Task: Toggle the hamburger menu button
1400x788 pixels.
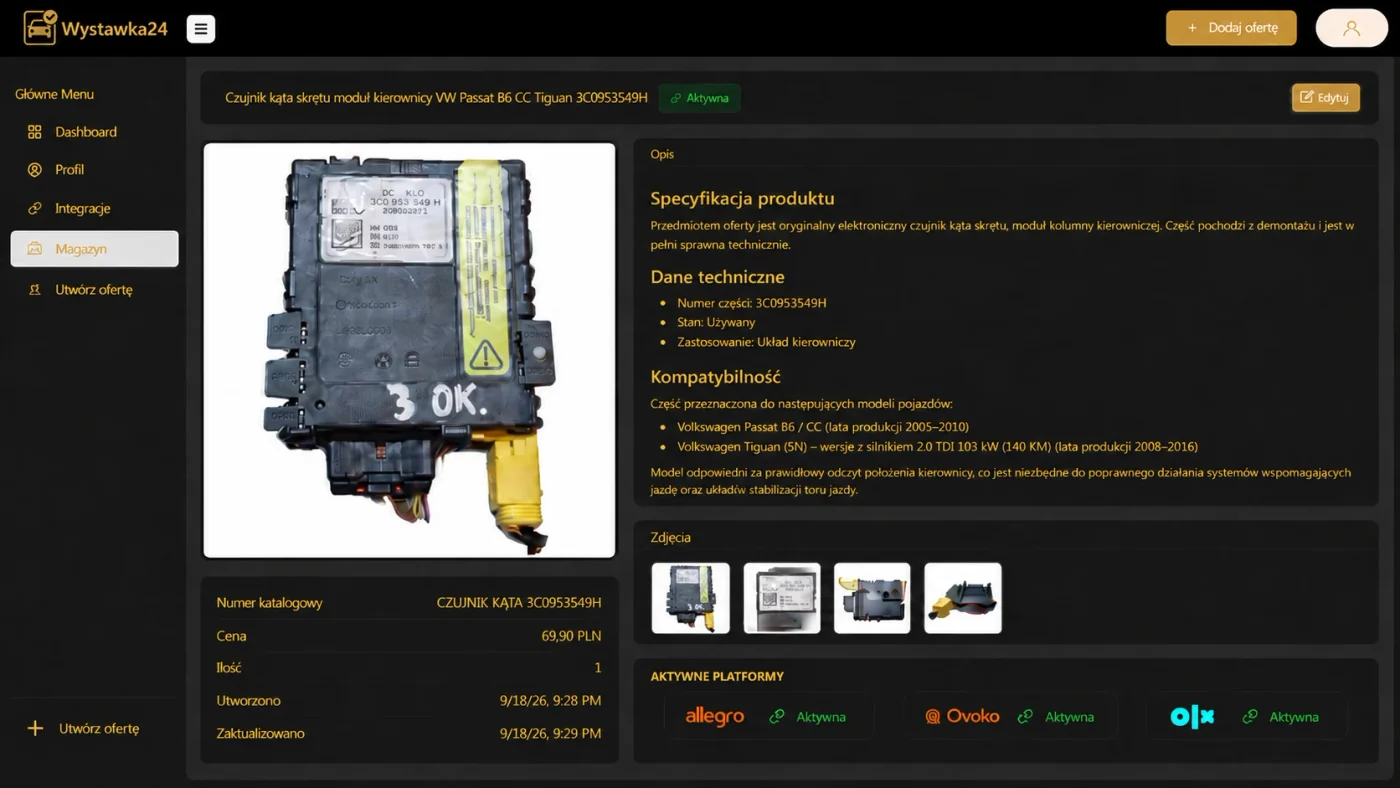Action: (x=201, y=29)
